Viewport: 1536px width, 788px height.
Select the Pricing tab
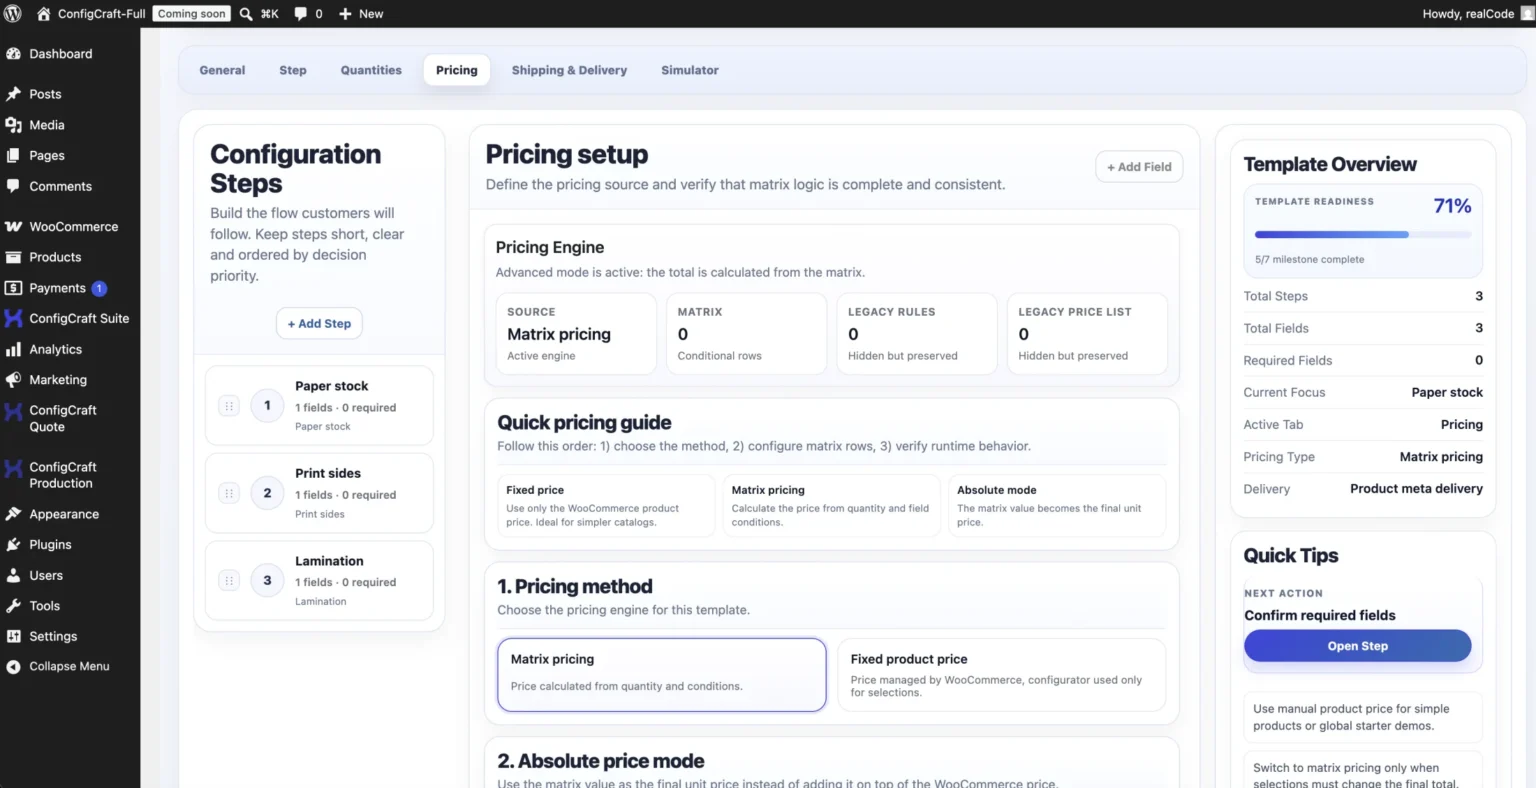457,70
